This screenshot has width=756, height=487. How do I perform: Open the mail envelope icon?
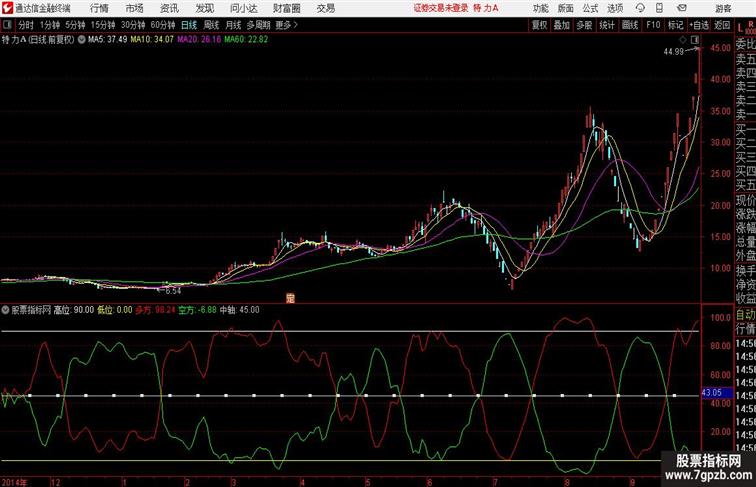[x=682, y=8]
